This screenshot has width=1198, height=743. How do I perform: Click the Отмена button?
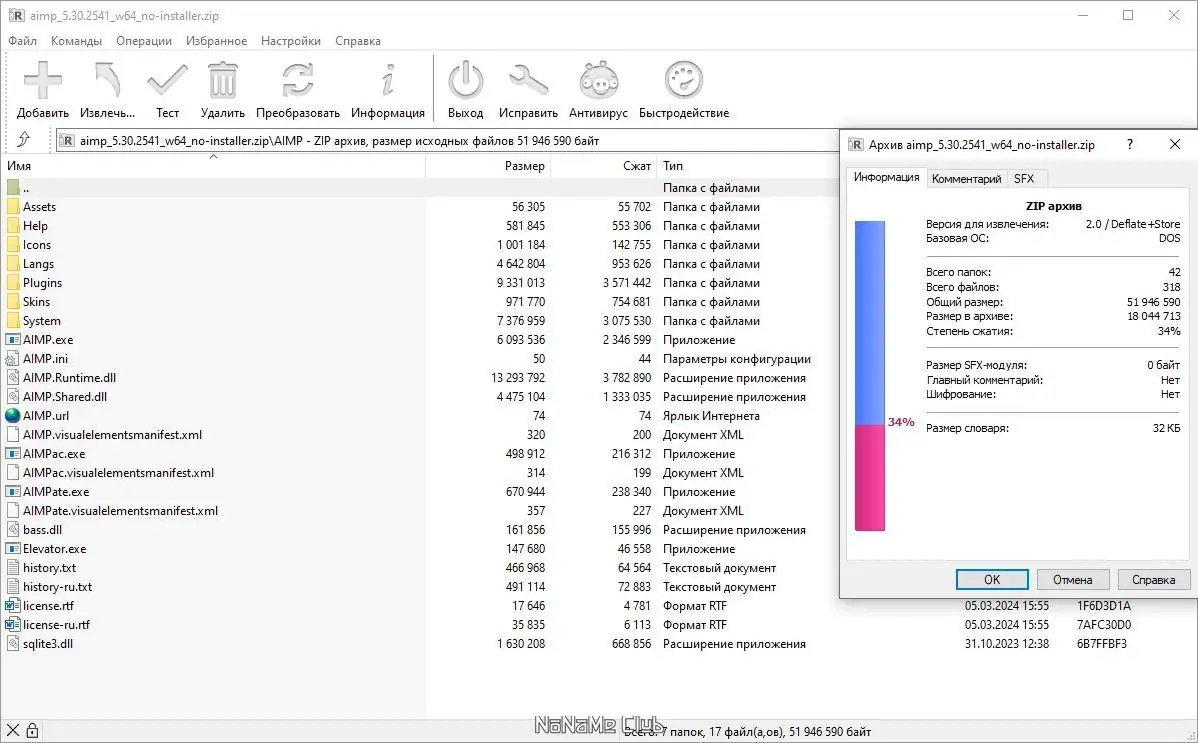(x=1073, y=579)
